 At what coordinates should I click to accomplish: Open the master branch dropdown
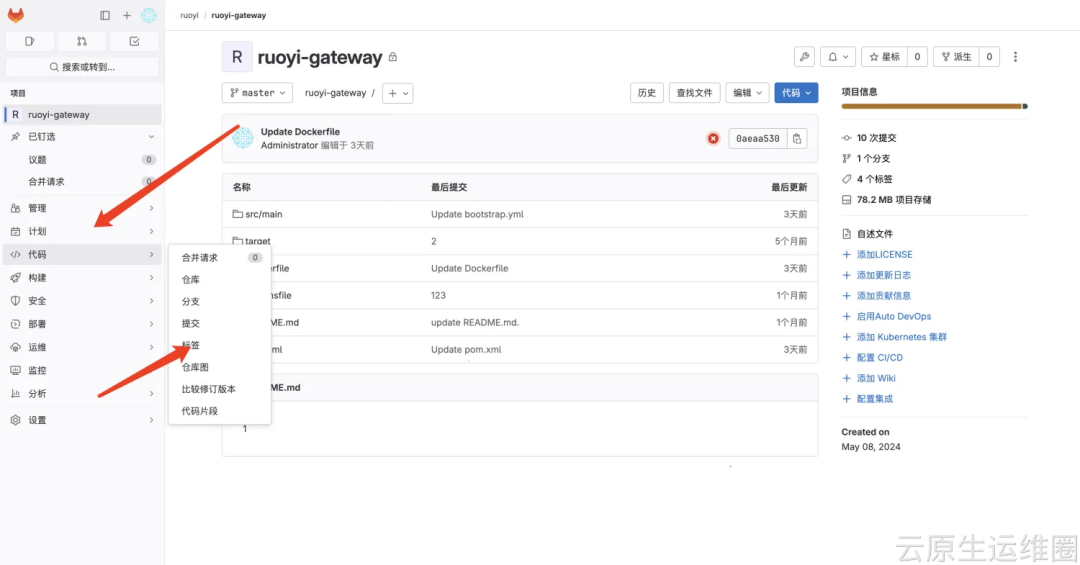257,93
